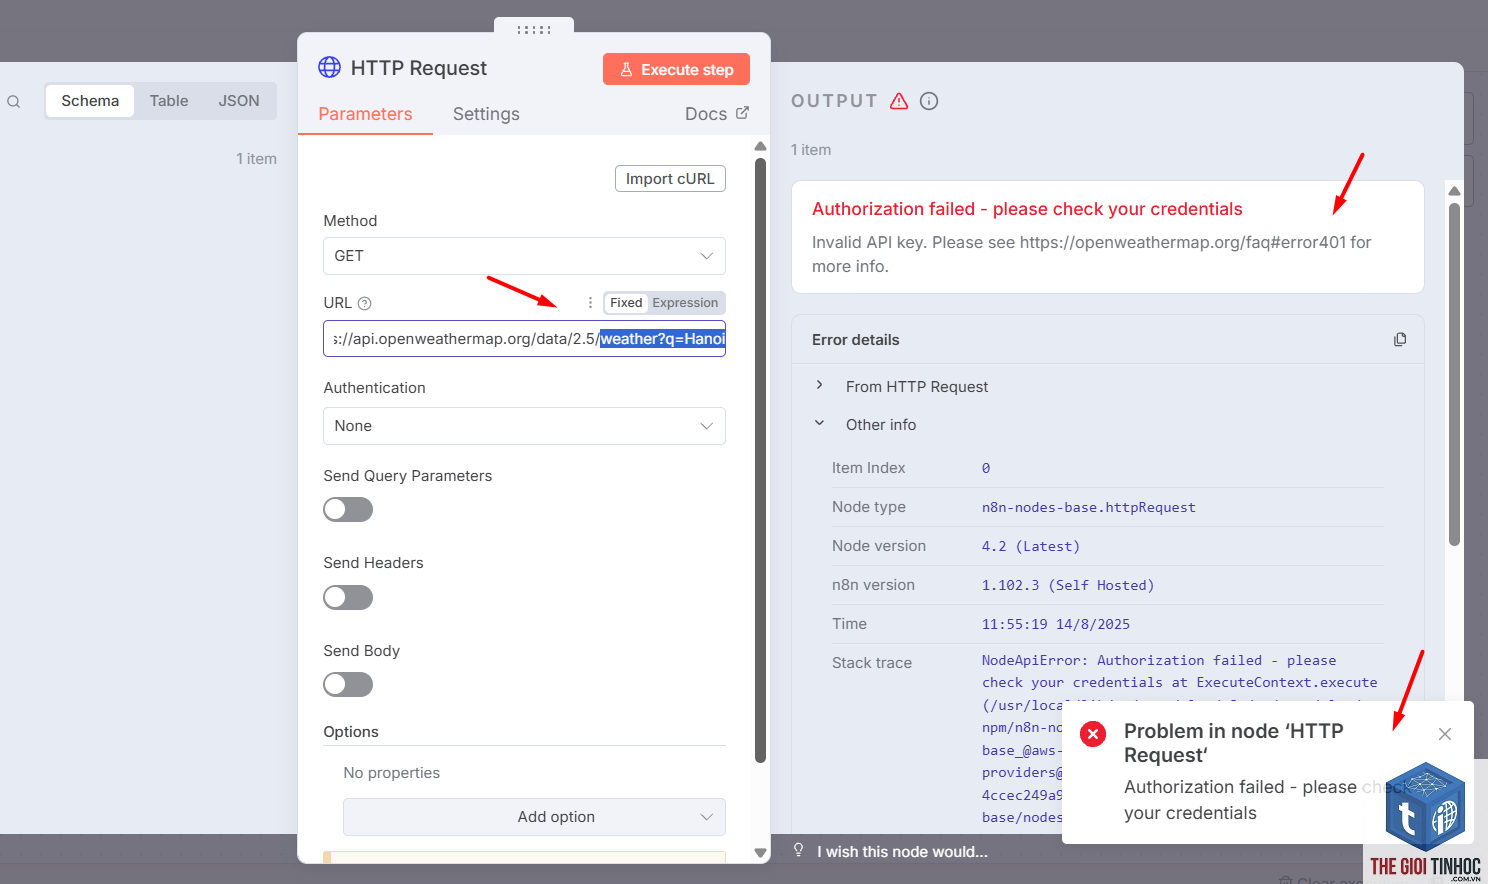Click the n8n-nodes-base.httpRequest value

[1088, 507]
